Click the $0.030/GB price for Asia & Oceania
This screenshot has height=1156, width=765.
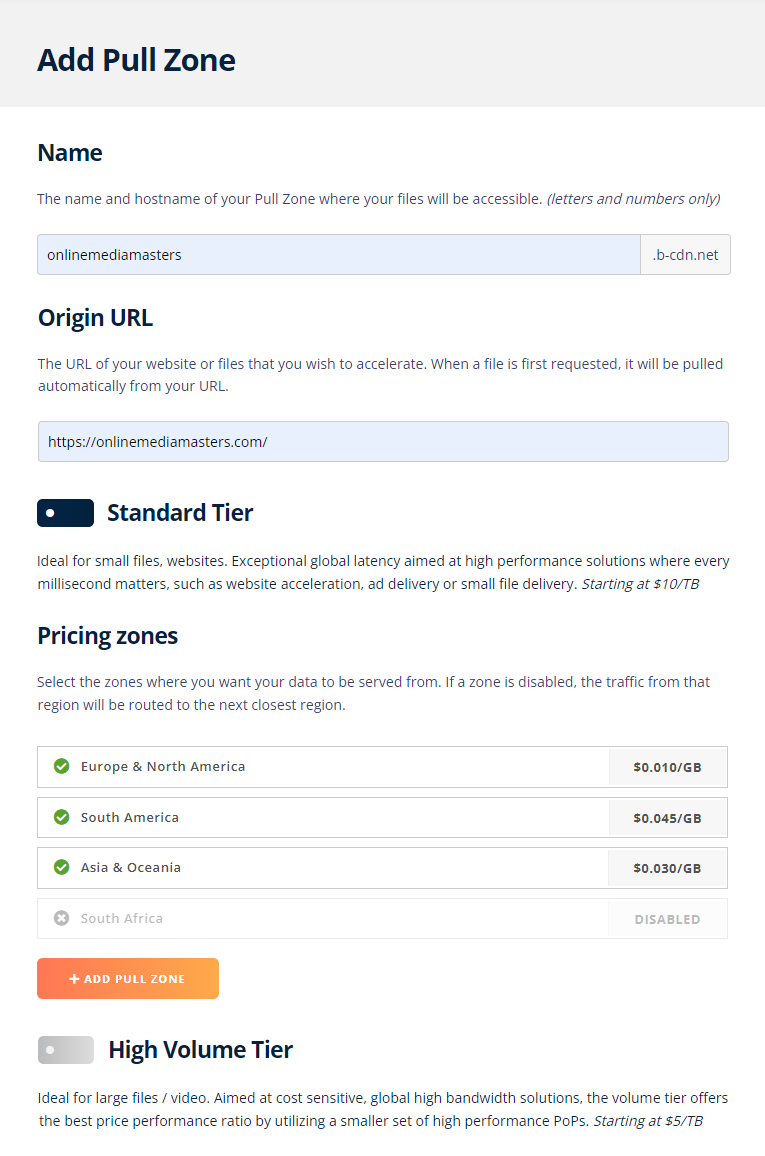click(668, 868)
